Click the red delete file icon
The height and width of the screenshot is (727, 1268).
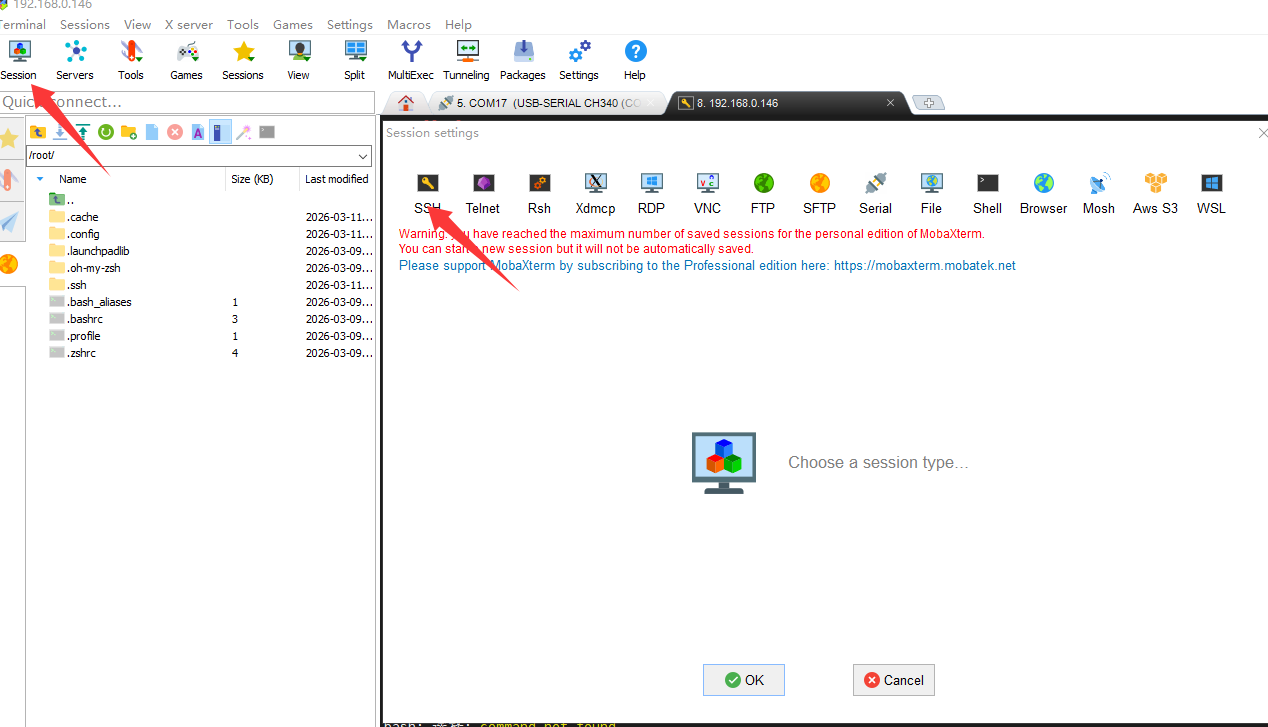(175, 132)
